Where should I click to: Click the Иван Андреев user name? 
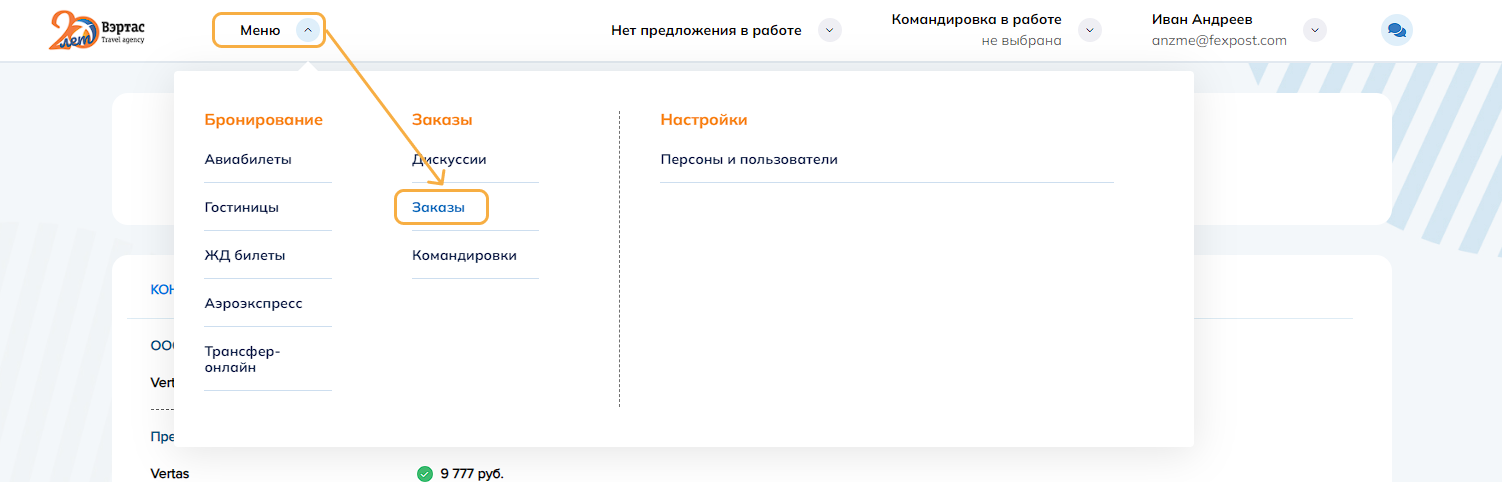click(x=1202, y=19)
